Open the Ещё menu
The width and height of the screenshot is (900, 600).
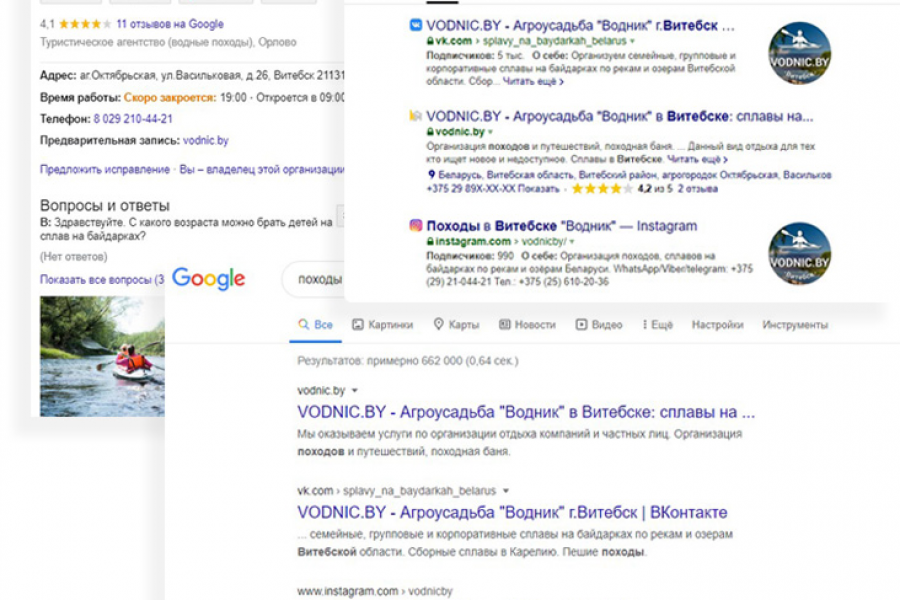coord(657,325)
